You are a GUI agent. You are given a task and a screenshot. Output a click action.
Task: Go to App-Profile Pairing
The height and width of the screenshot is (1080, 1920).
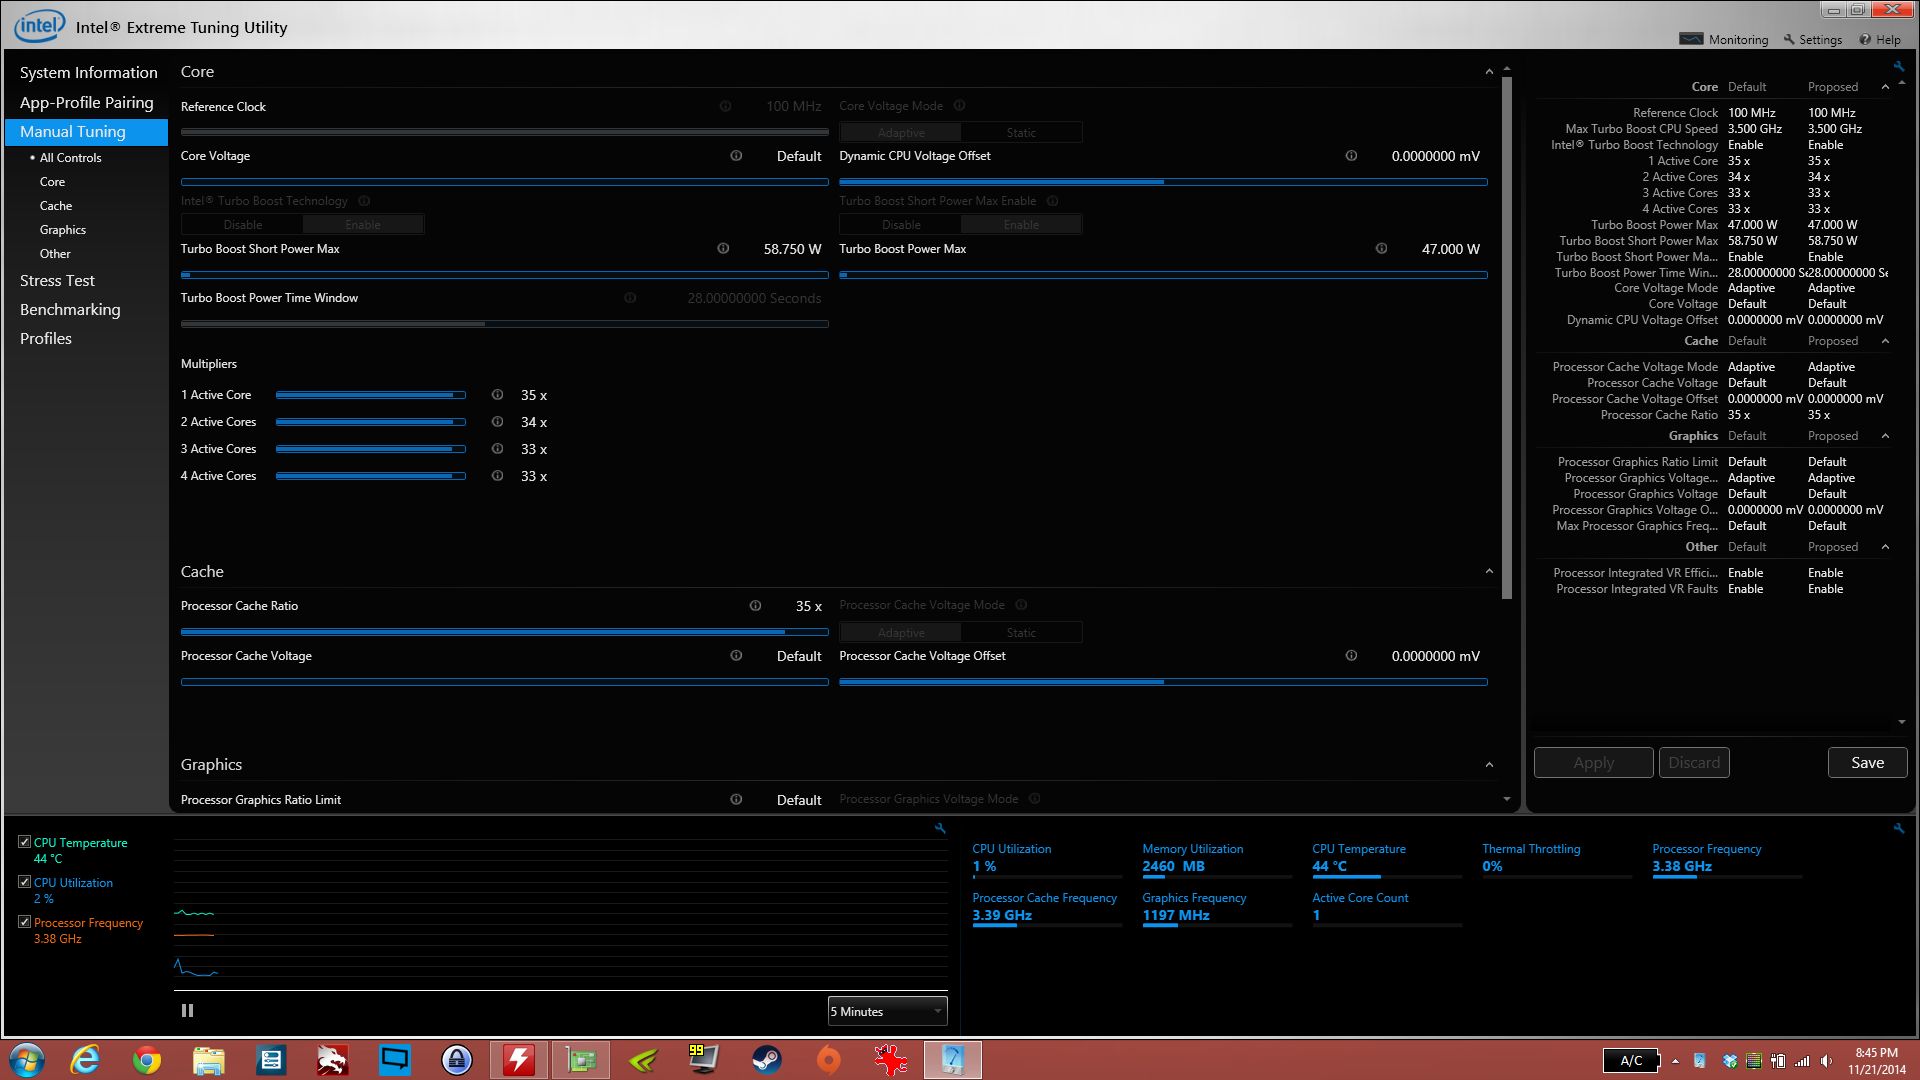coord(87,102)
